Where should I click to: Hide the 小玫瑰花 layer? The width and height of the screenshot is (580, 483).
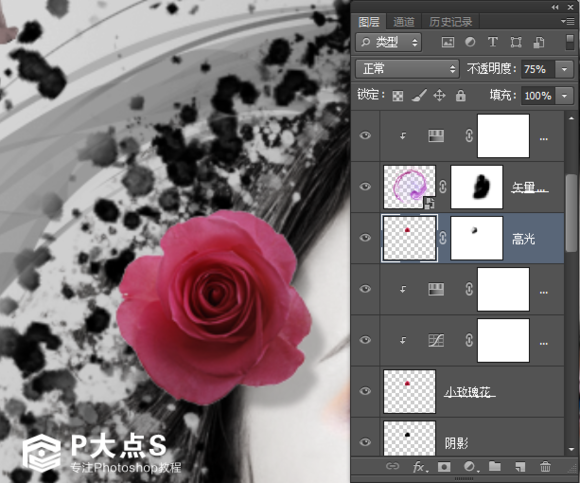point(365,391)
